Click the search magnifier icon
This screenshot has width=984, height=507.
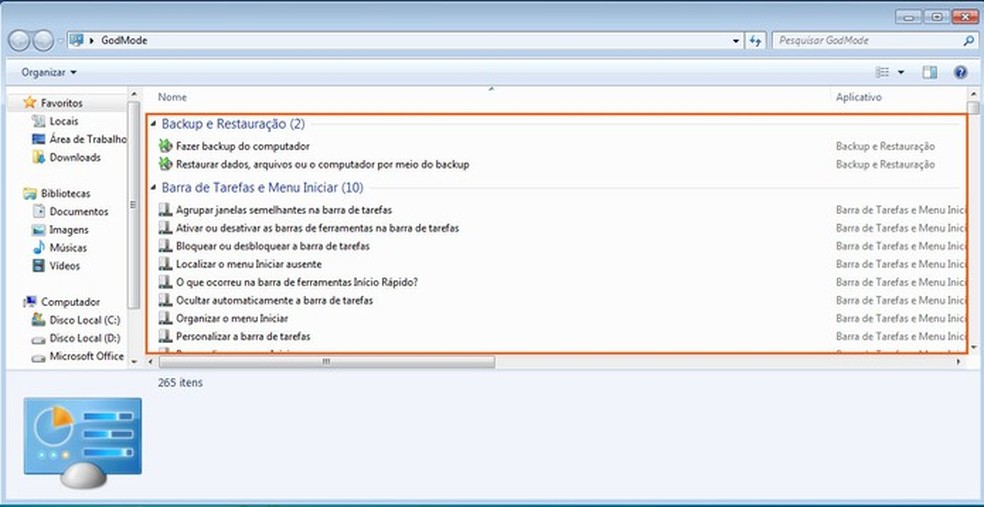968,41
